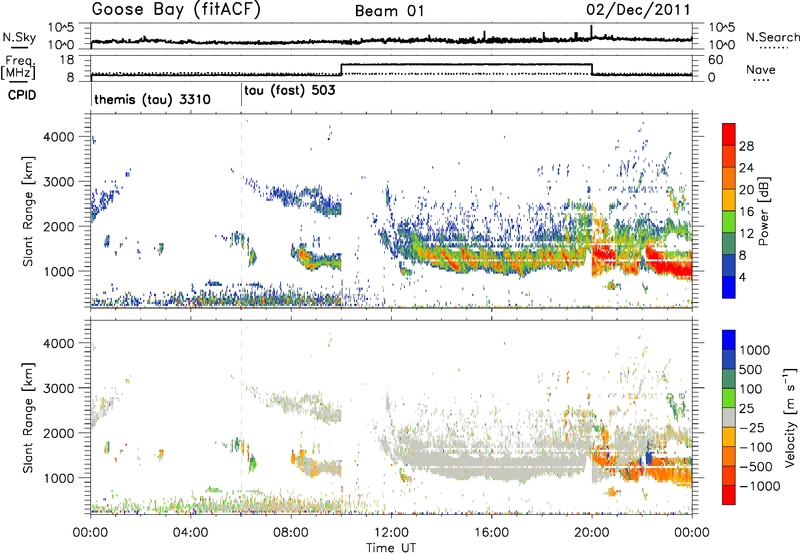The width and height of the screenshot is (800, 554).
Task: Click the grey band of the velocity colorbar
Action: click(x=729, y=418)
